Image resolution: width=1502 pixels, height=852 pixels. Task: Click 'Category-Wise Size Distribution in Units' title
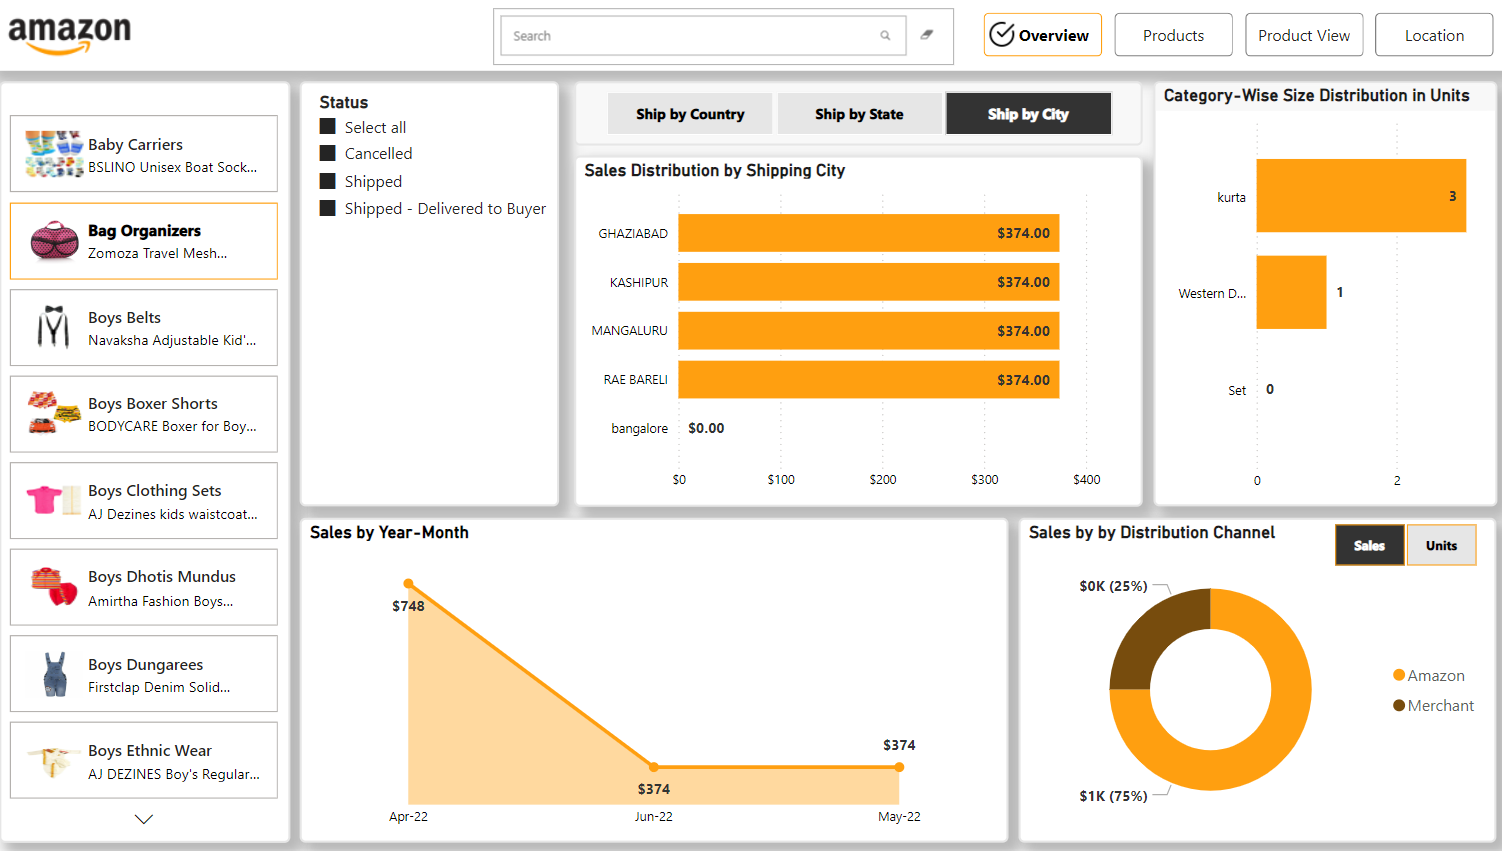1316,95
